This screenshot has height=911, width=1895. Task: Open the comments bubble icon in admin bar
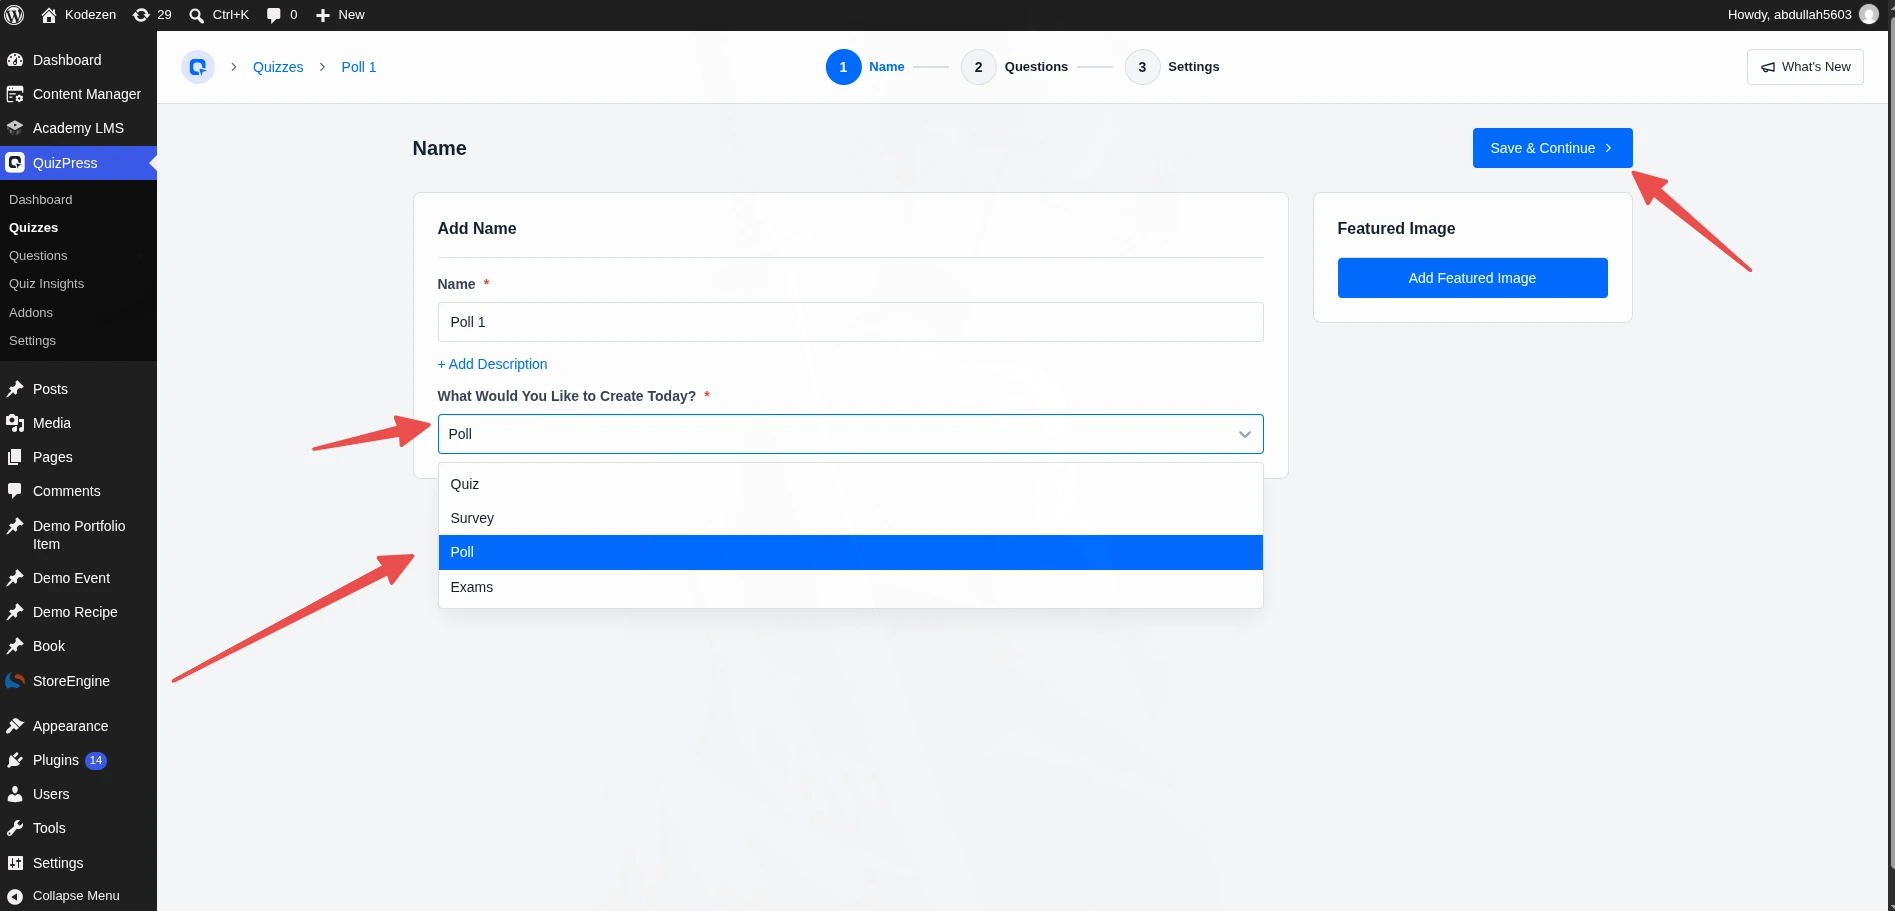click(274, 15)
